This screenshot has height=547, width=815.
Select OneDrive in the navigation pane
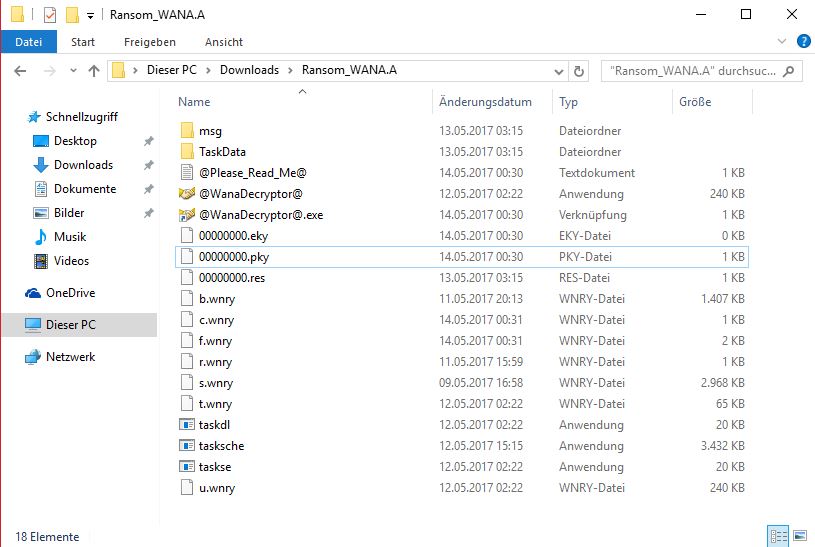pos(69,293)
